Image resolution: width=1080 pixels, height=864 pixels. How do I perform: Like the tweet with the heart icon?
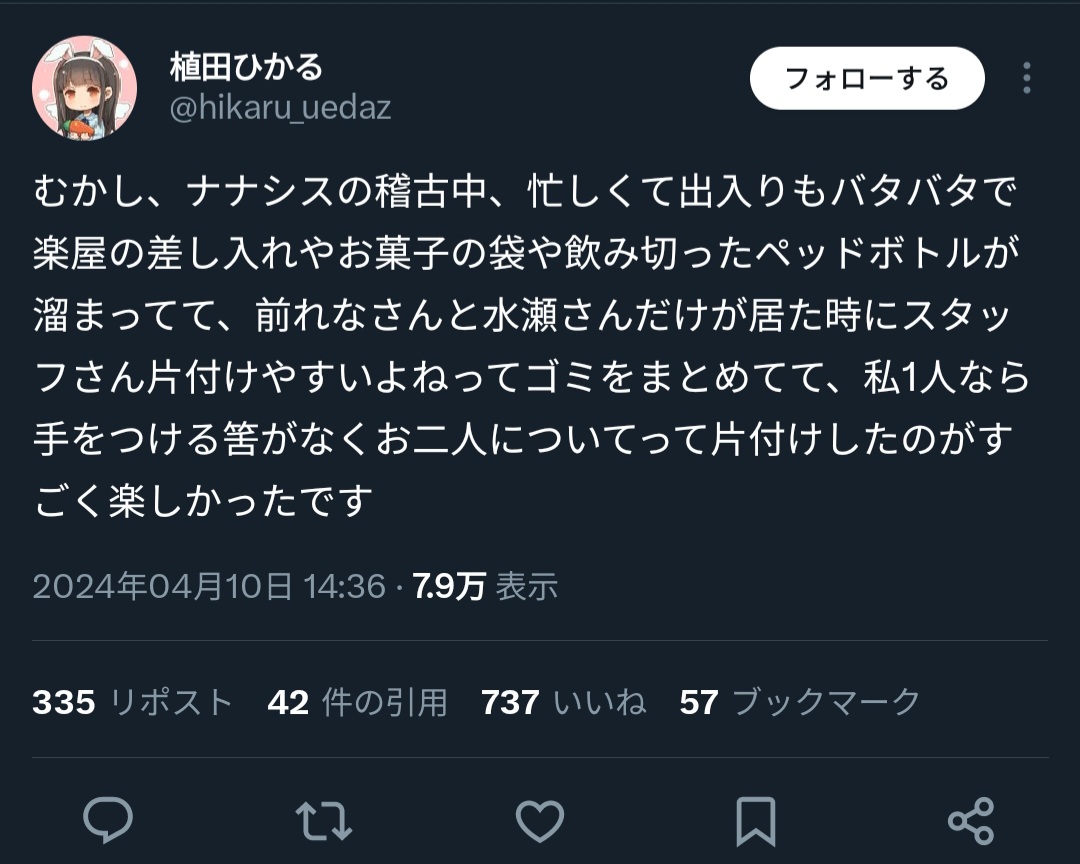(540, 821)
